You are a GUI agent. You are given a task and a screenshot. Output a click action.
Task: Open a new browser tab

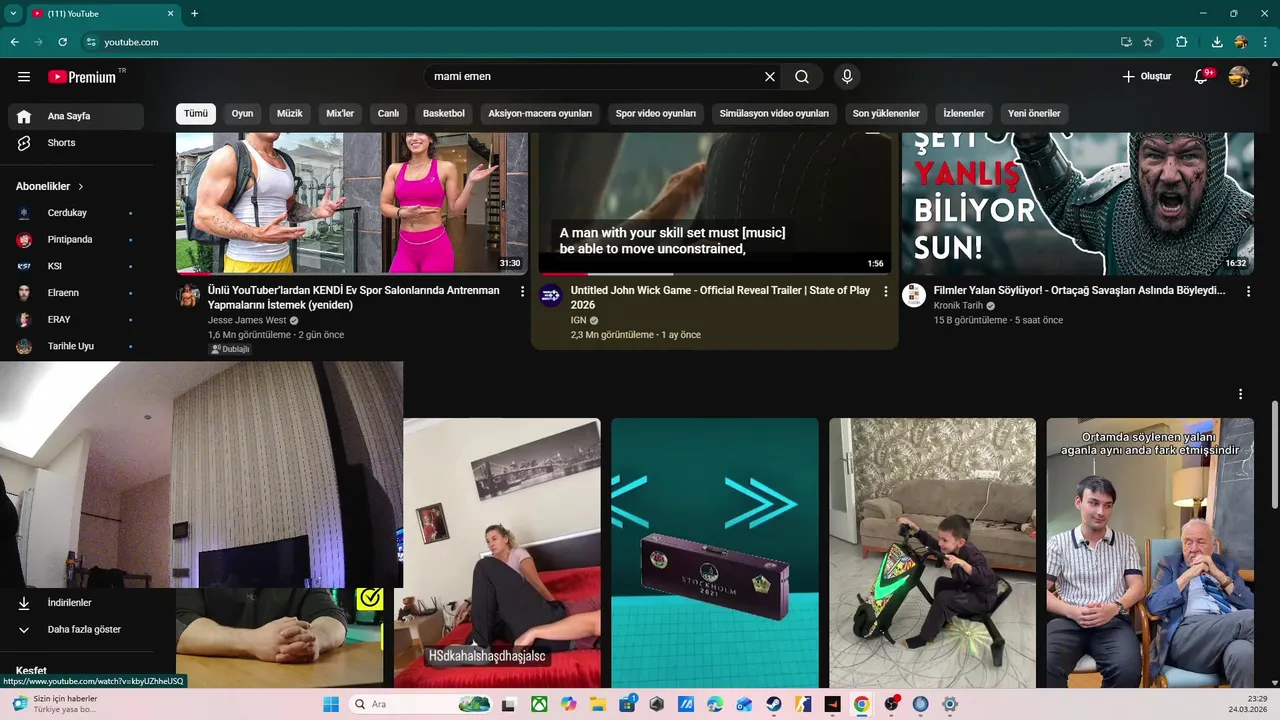coord(194,13)
